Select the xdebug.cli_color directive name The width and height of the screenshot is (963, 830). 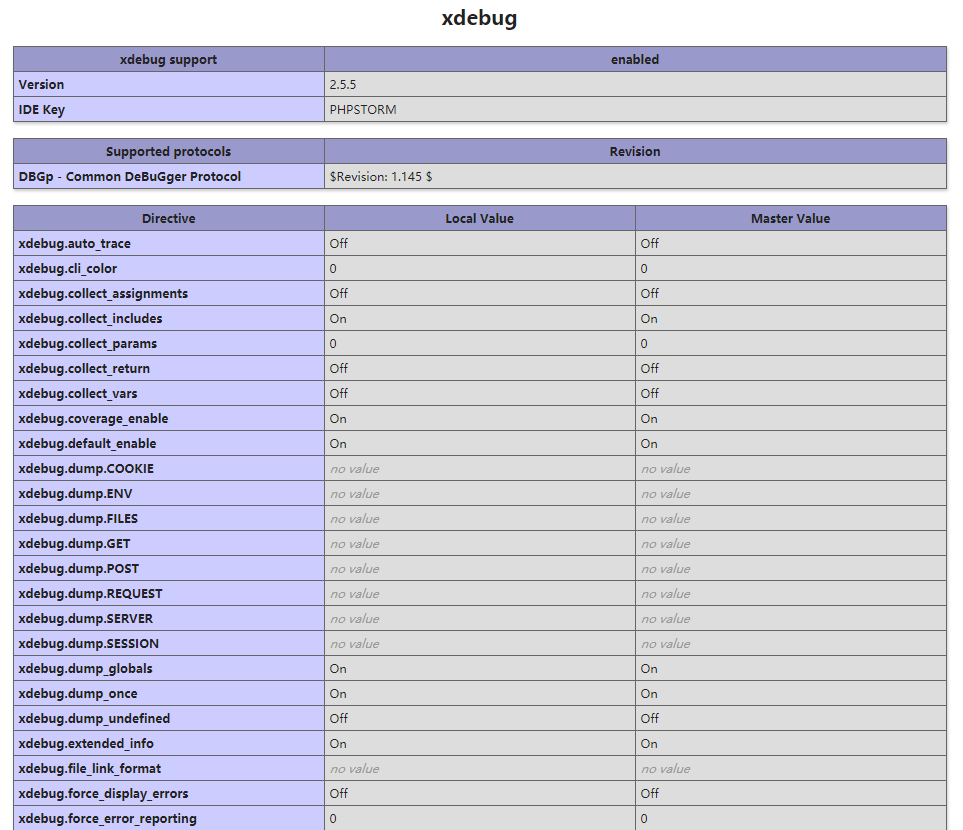pos(68,269)
